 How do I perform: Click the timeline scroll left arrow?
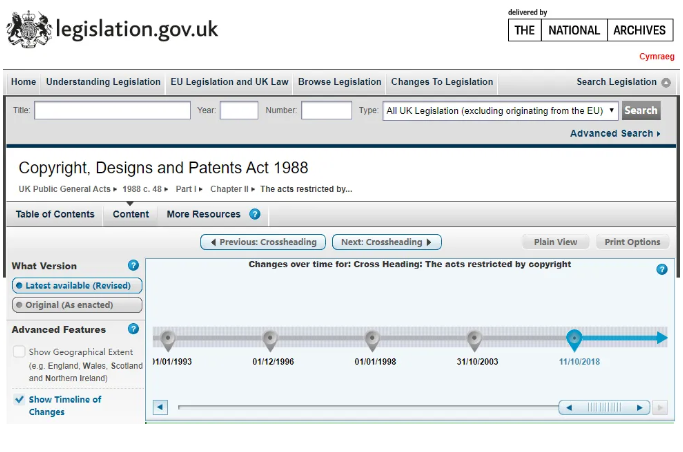click(160, 407)
